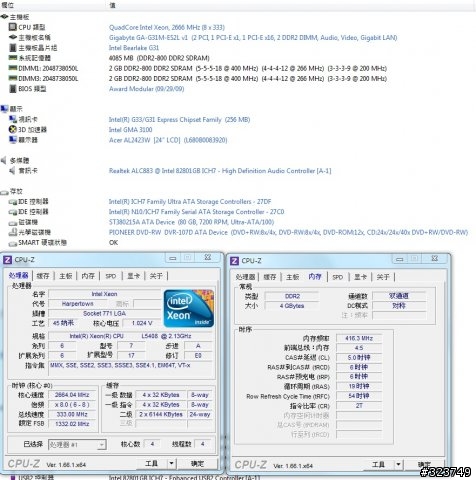Open the PIONEER DVD-RW DVR-107D link
Image resolution: width=476 pixels, height=480 pixels.
click(x=288, y=232)
